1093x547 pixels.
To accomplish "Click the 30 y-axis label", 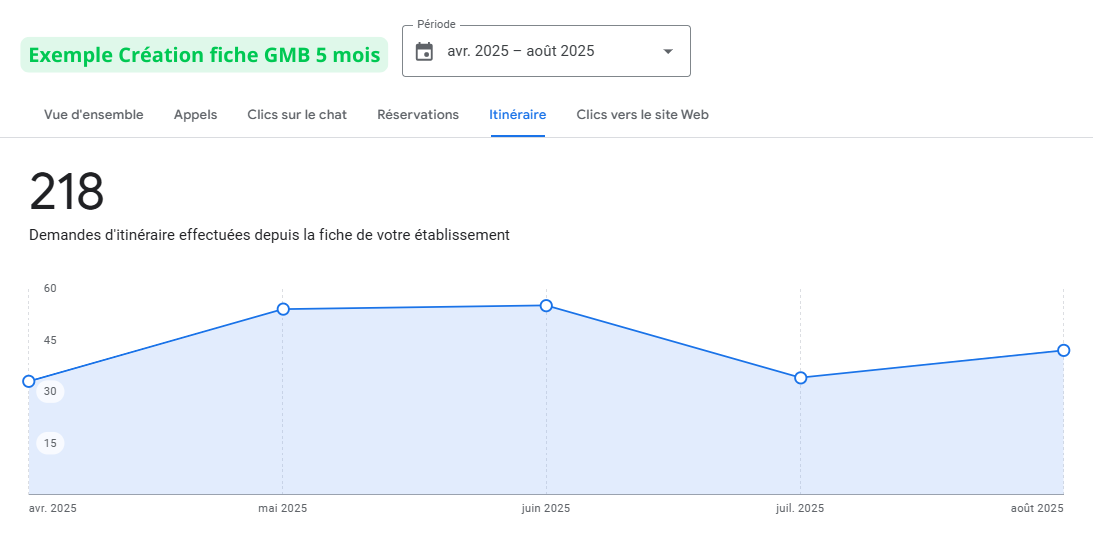I will (x=50, y=391).
